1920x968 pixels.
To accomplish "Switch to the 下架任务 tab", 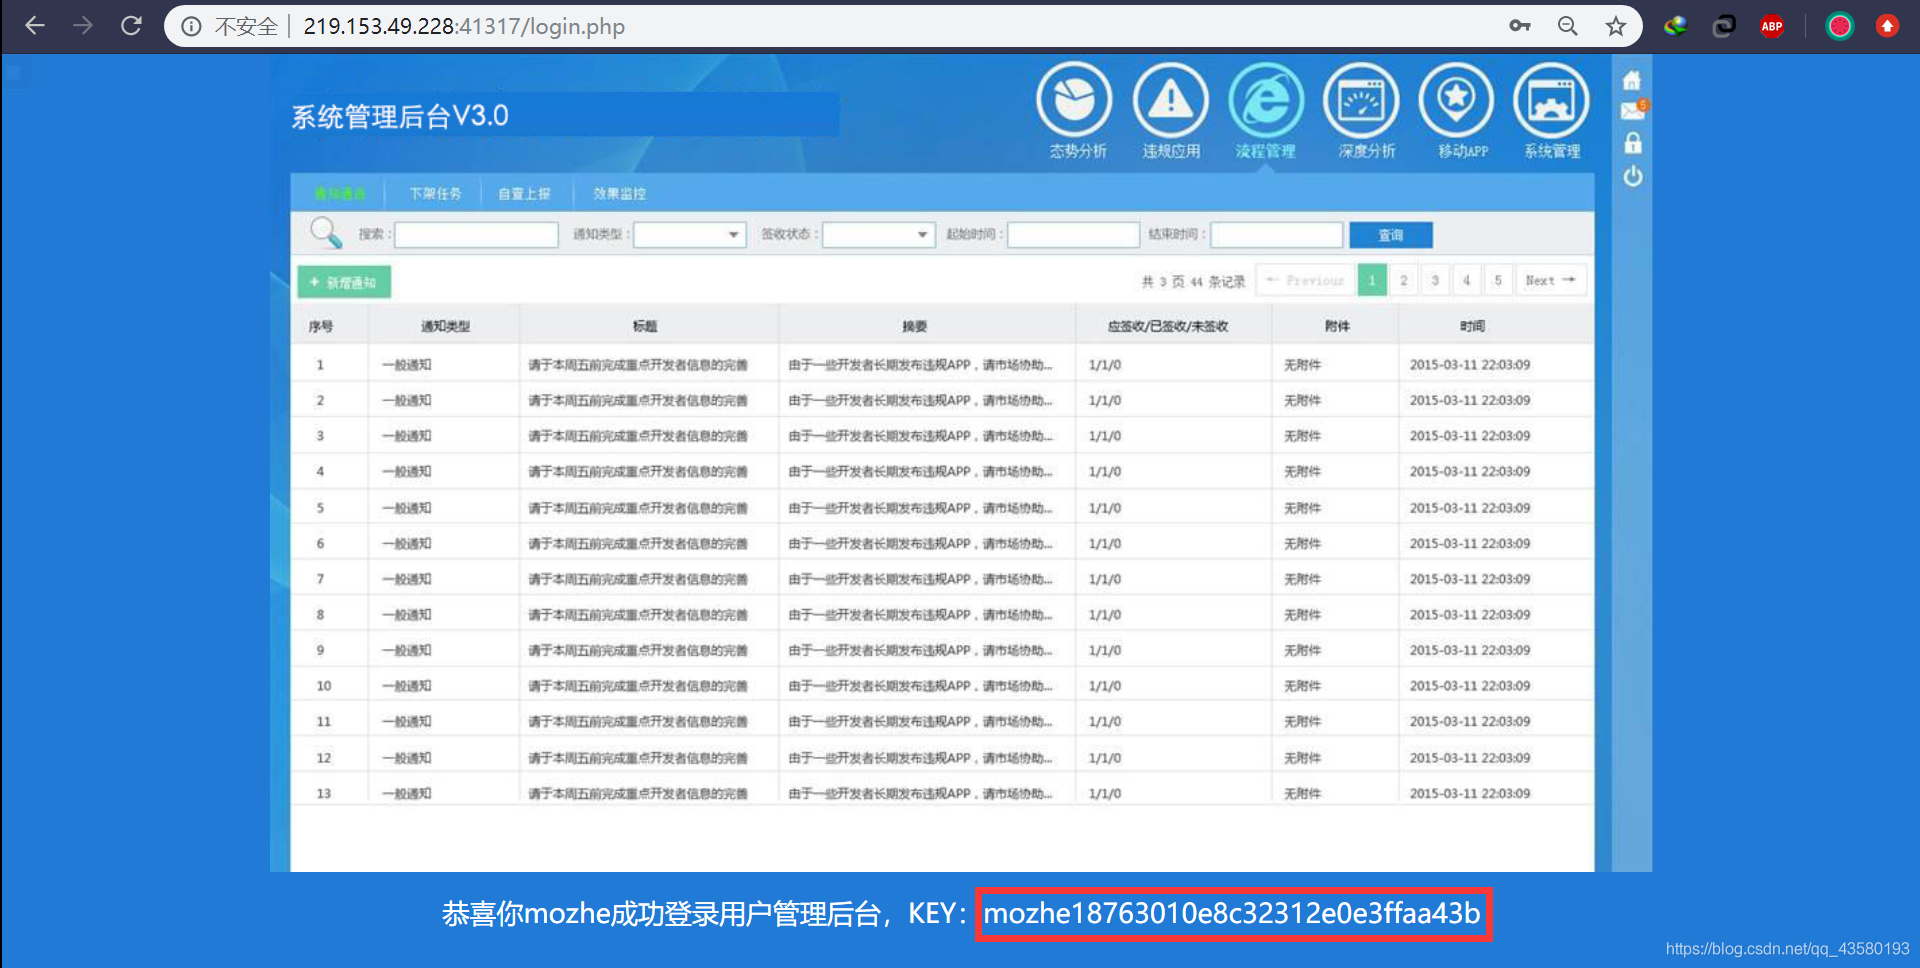I will (x=435, y=193).
